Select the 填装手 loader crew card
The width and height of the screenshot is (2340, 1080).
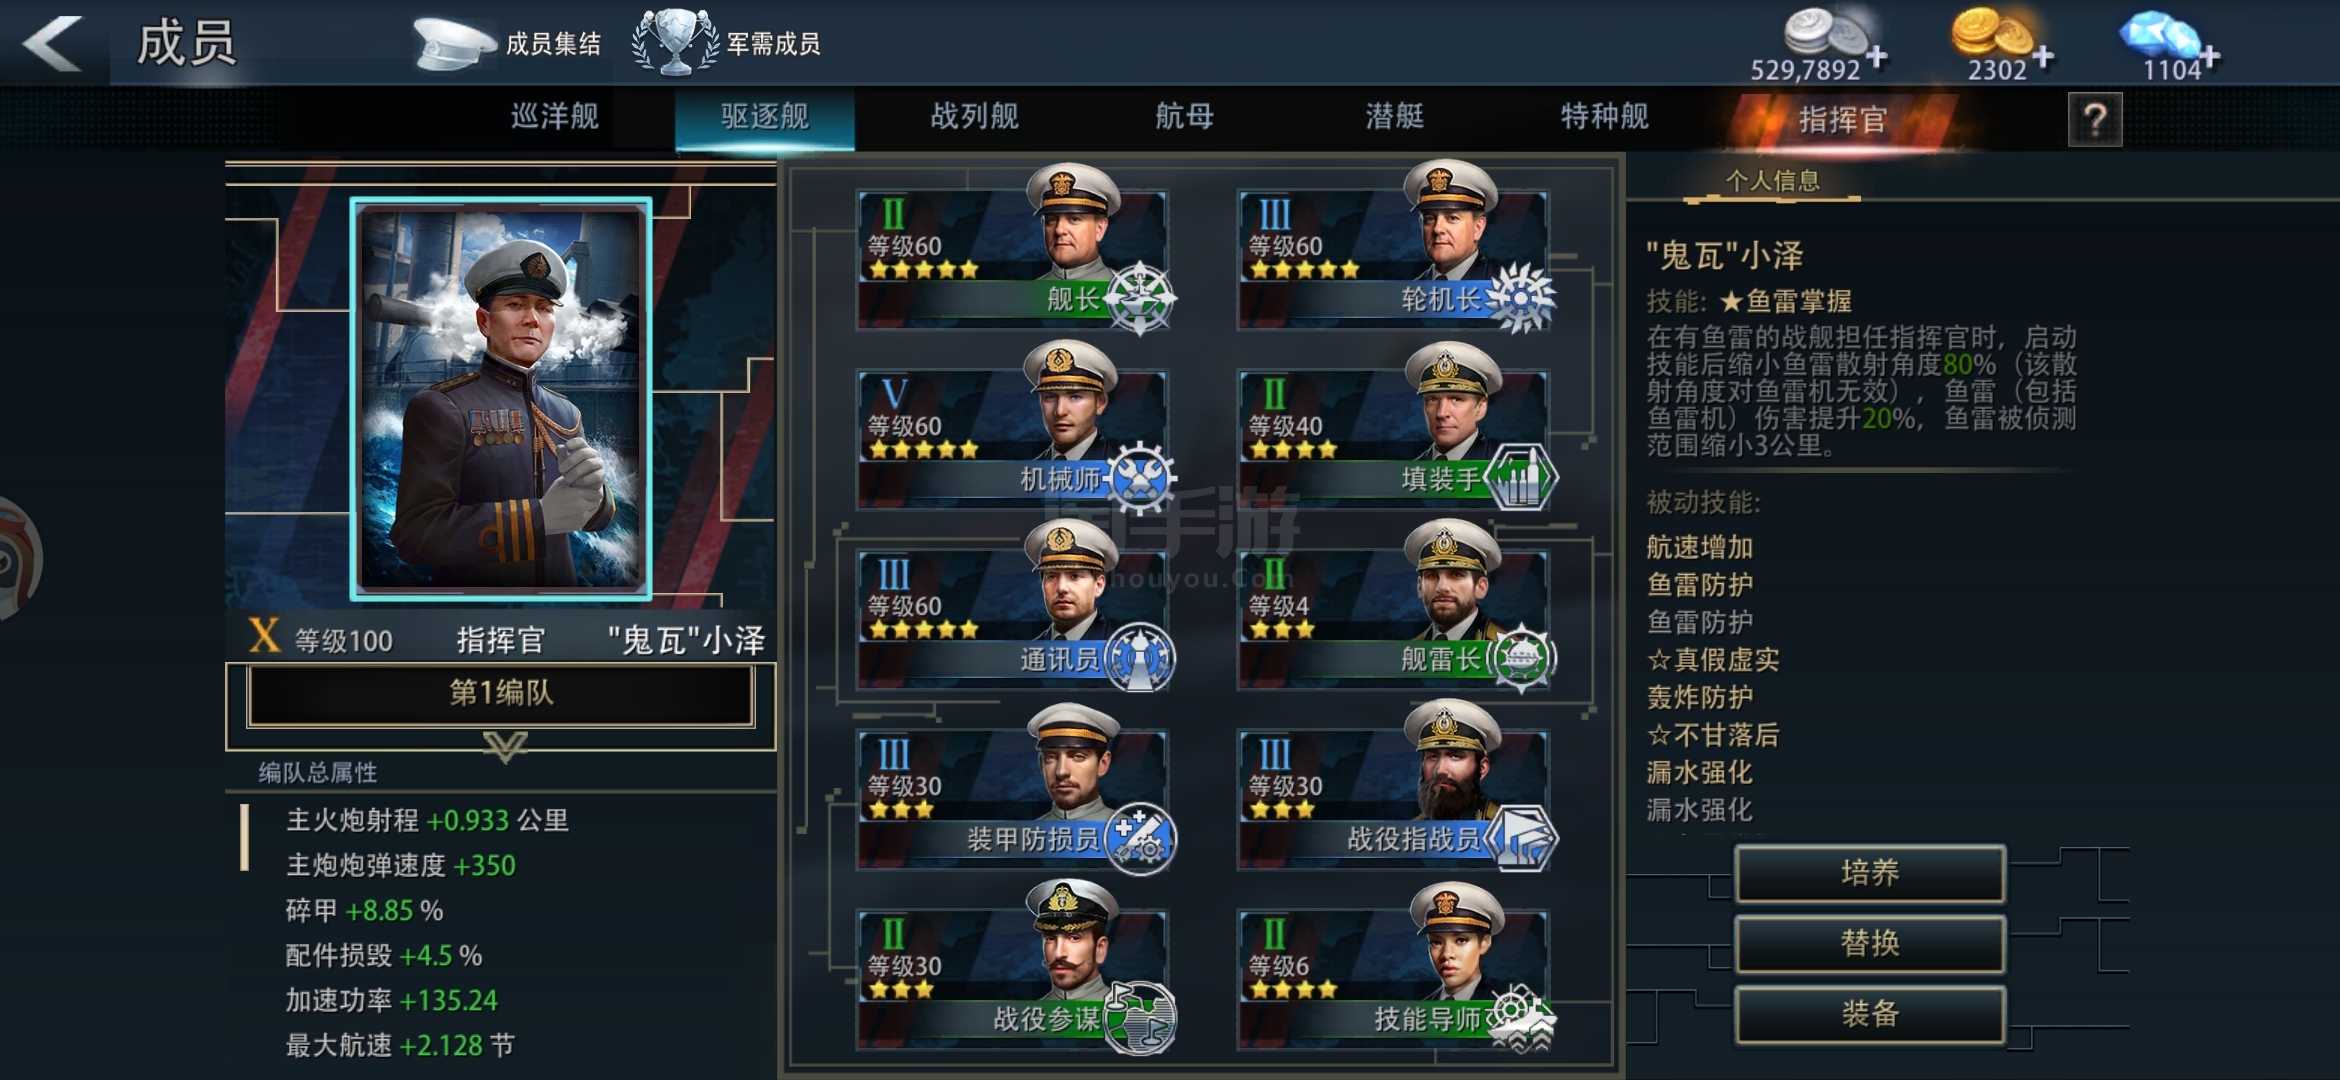tap(1393, 438)
